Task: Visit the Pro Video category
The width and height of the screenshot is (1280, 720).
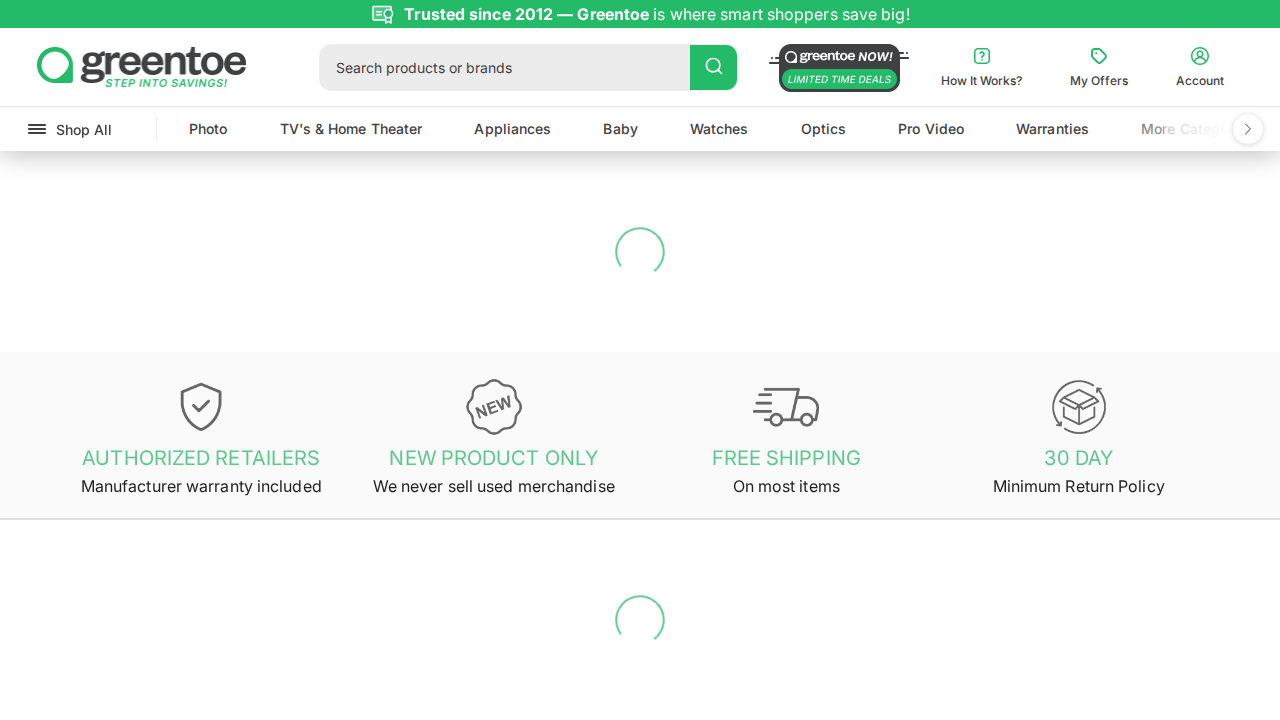Action: (931, 129)
